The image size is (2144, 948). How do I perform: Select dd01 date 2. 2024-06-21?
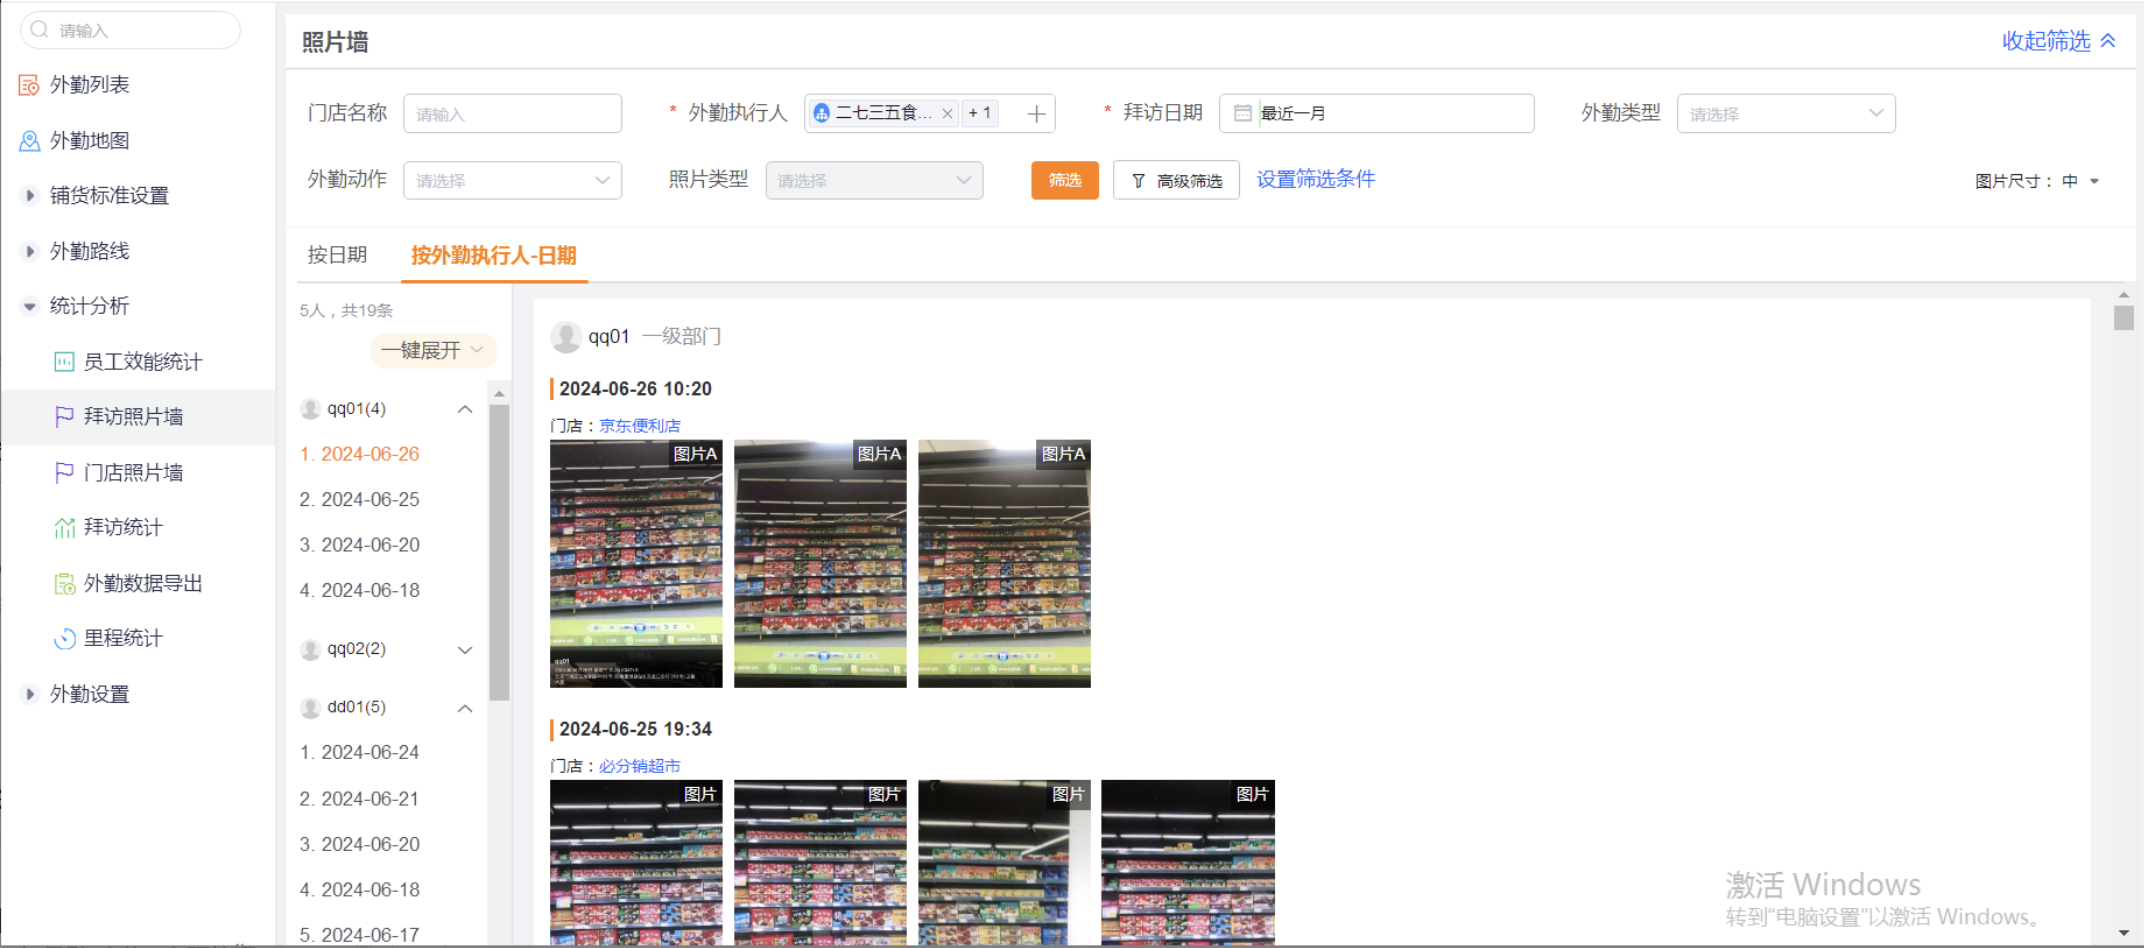coord(360,799)
